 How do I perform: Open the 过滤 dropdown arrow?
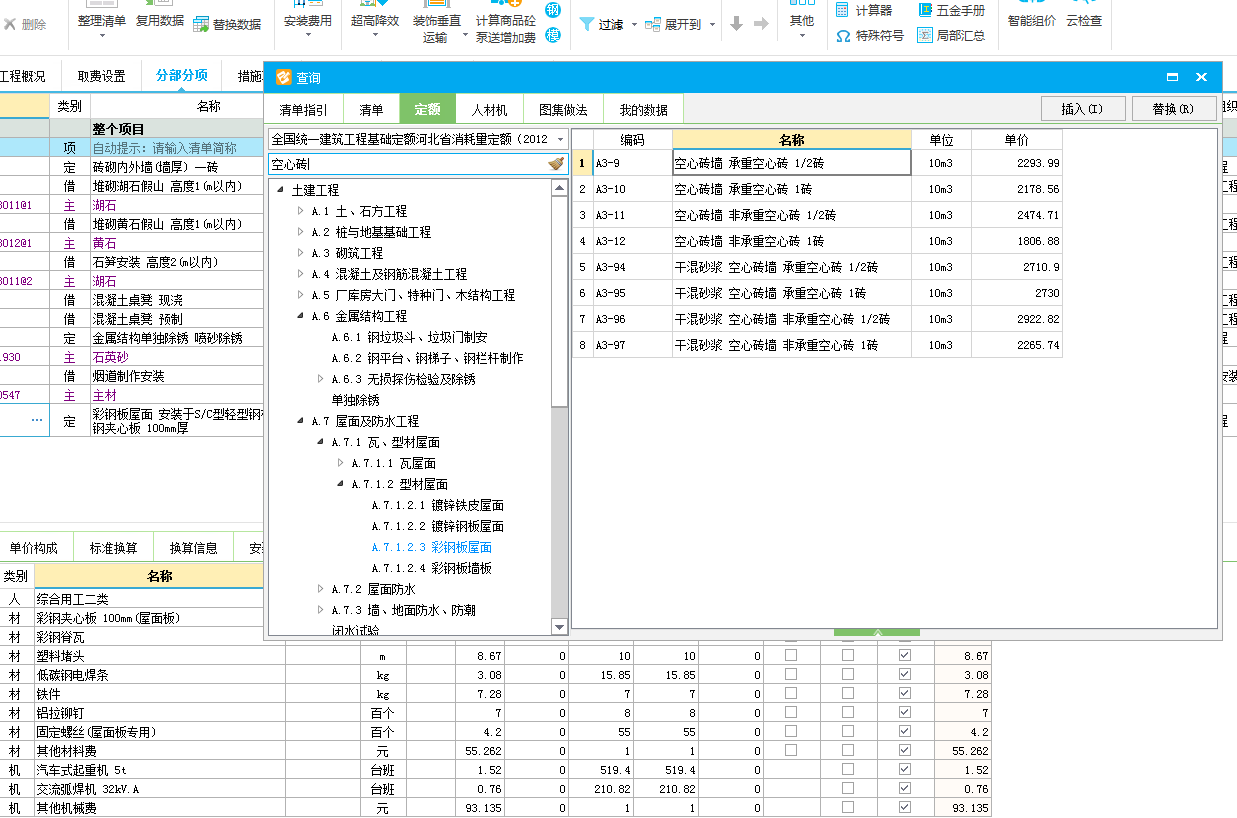(x=634, y=24)
